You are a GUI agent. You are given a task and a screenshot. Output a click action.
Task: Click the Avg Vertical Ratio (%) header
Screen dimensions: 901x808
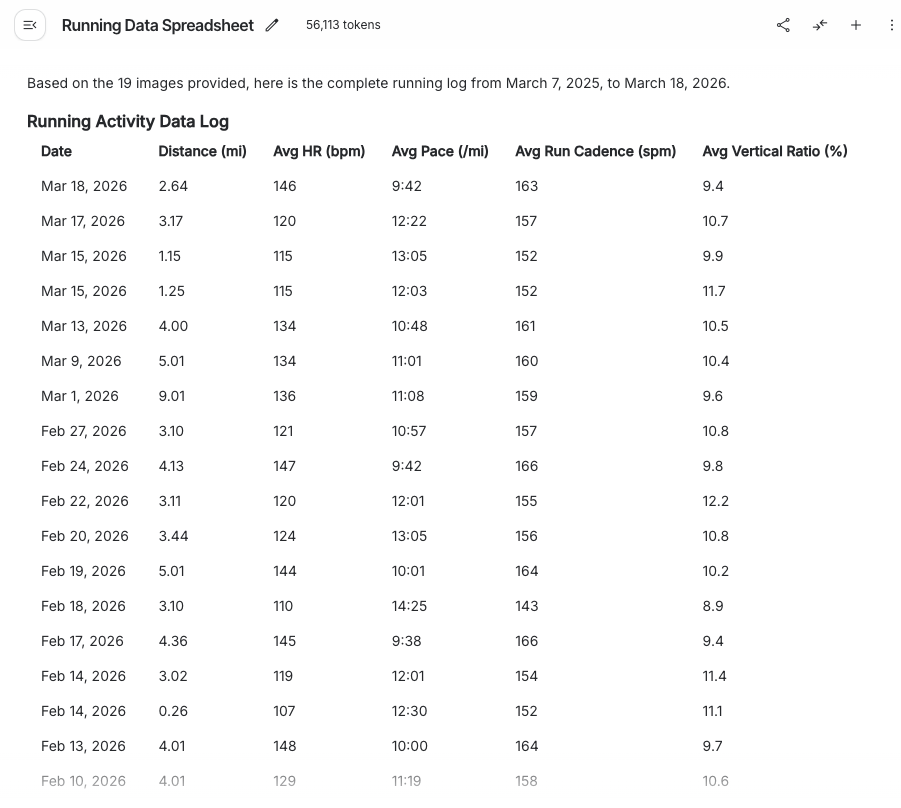[x=774, y=151]
